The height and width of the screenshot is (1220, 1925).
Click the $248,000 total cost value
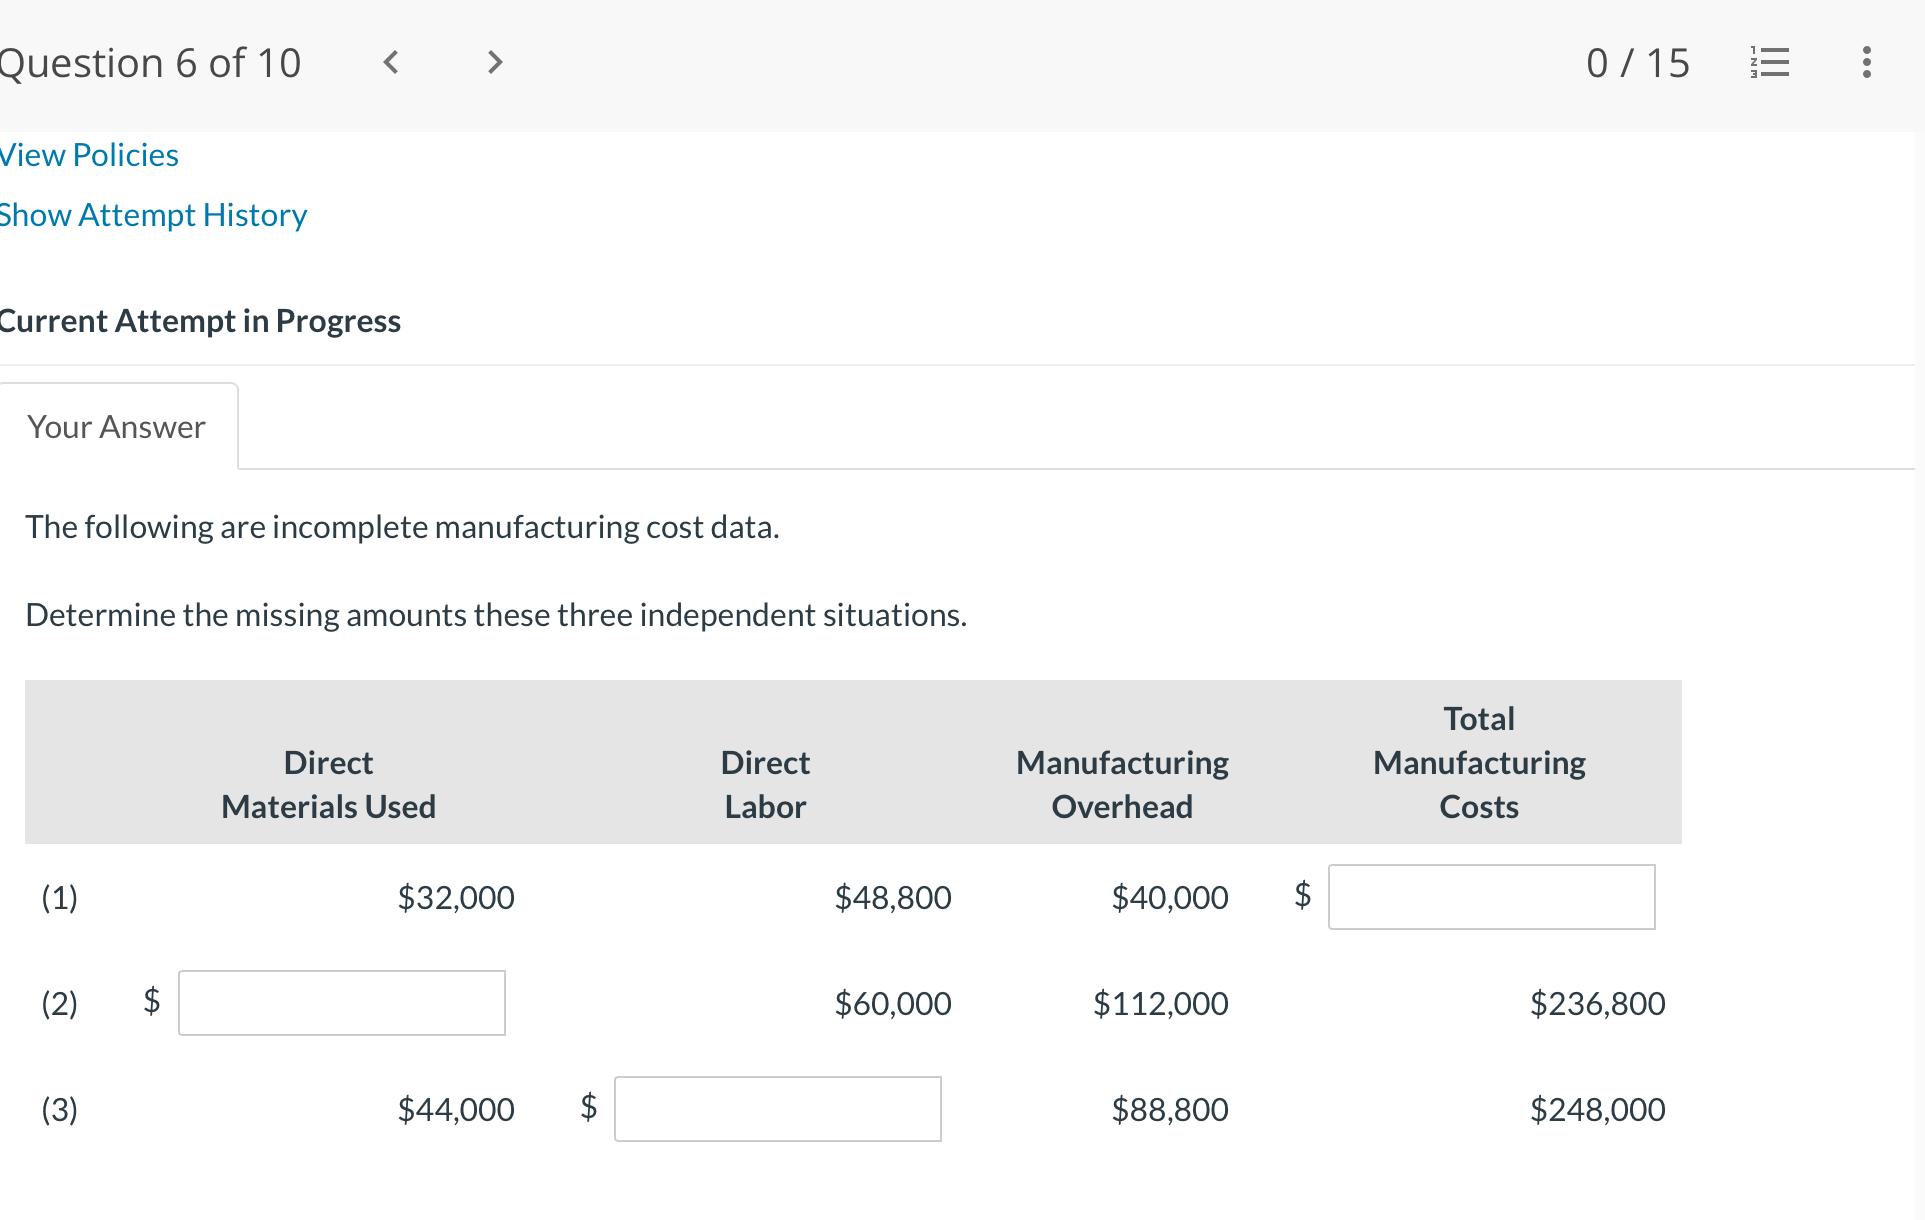[x=1597, y=1109]
